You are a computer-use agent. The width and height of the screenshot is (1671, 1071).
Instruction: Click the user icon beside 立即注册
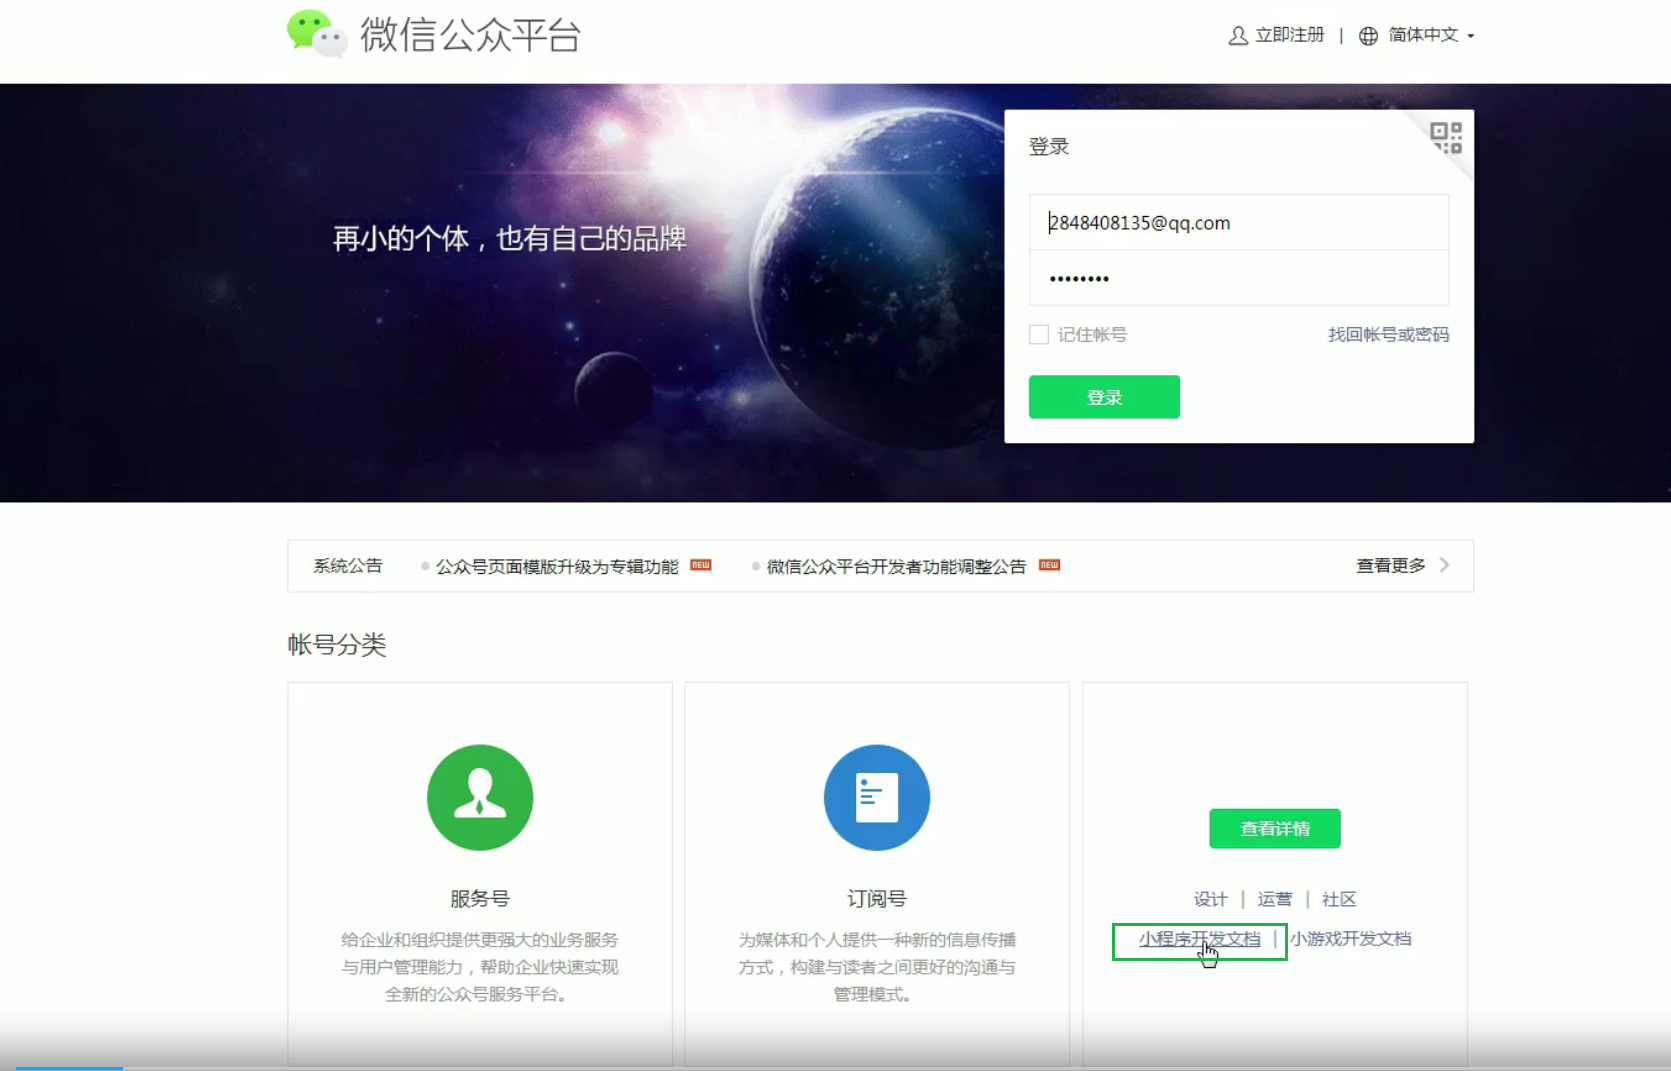1238,36
